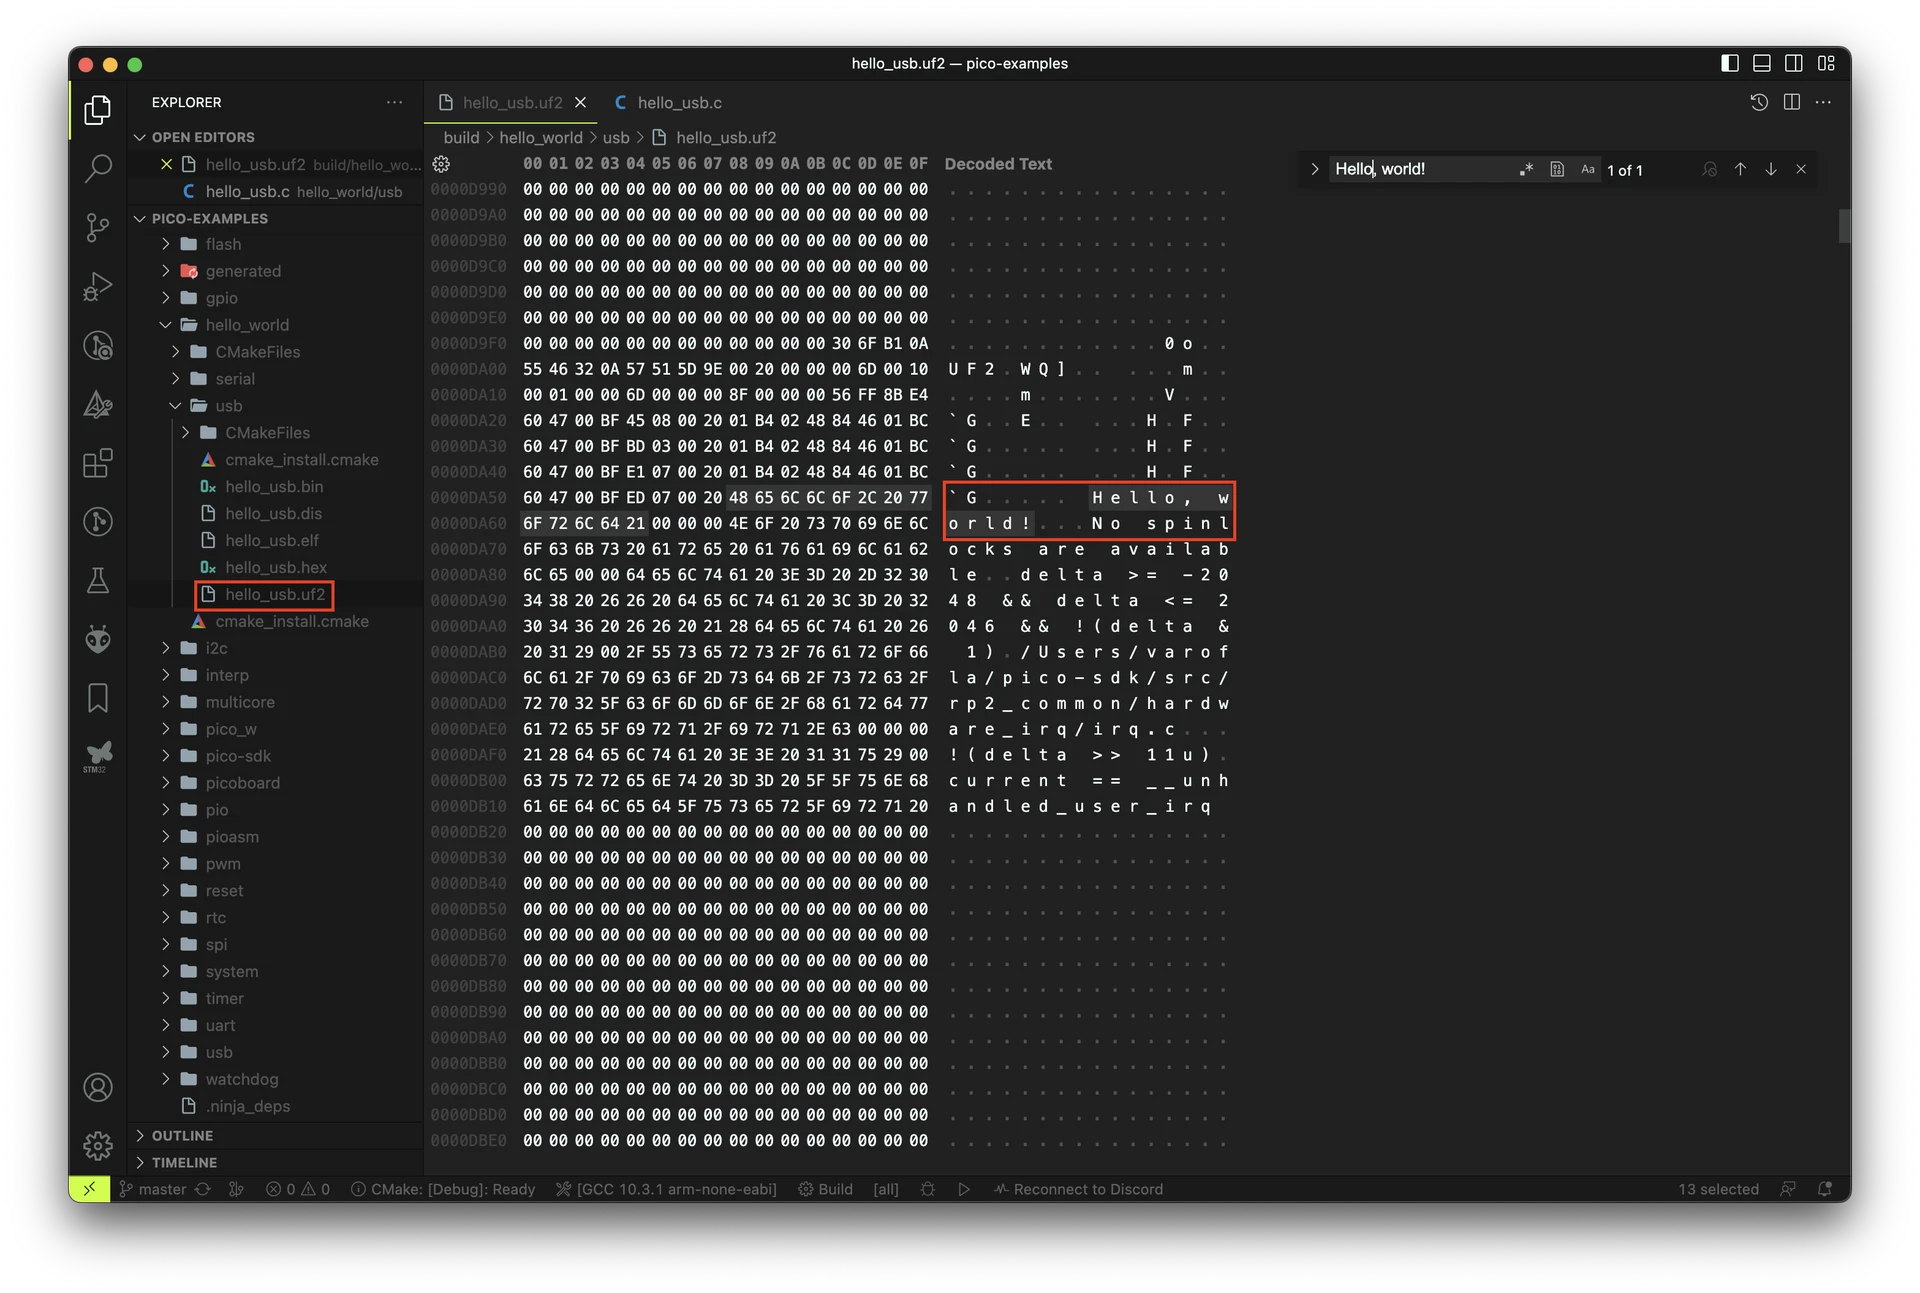Click Reconnect to Discord in status bar

click(x=1078, y=1189)
